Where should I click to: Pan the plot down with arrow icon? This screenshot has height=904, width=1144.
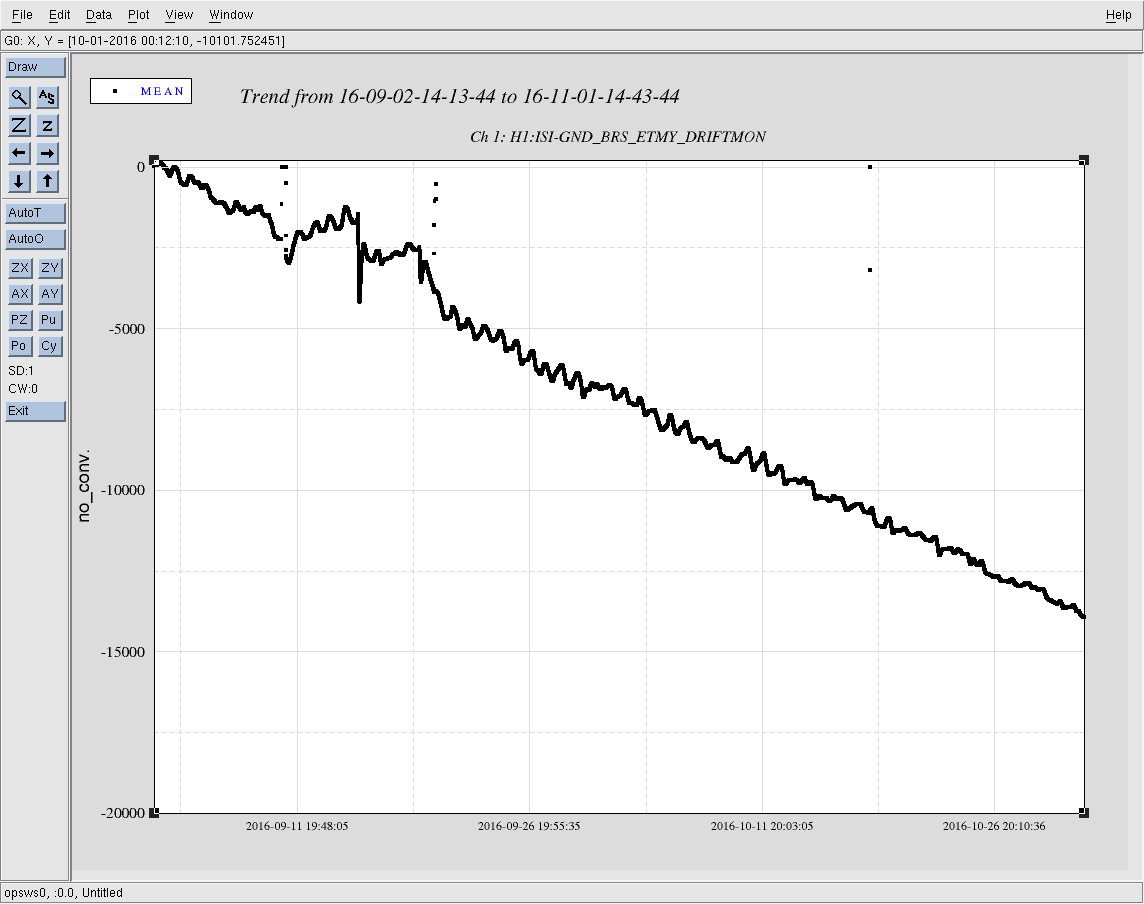pos(19,181)
